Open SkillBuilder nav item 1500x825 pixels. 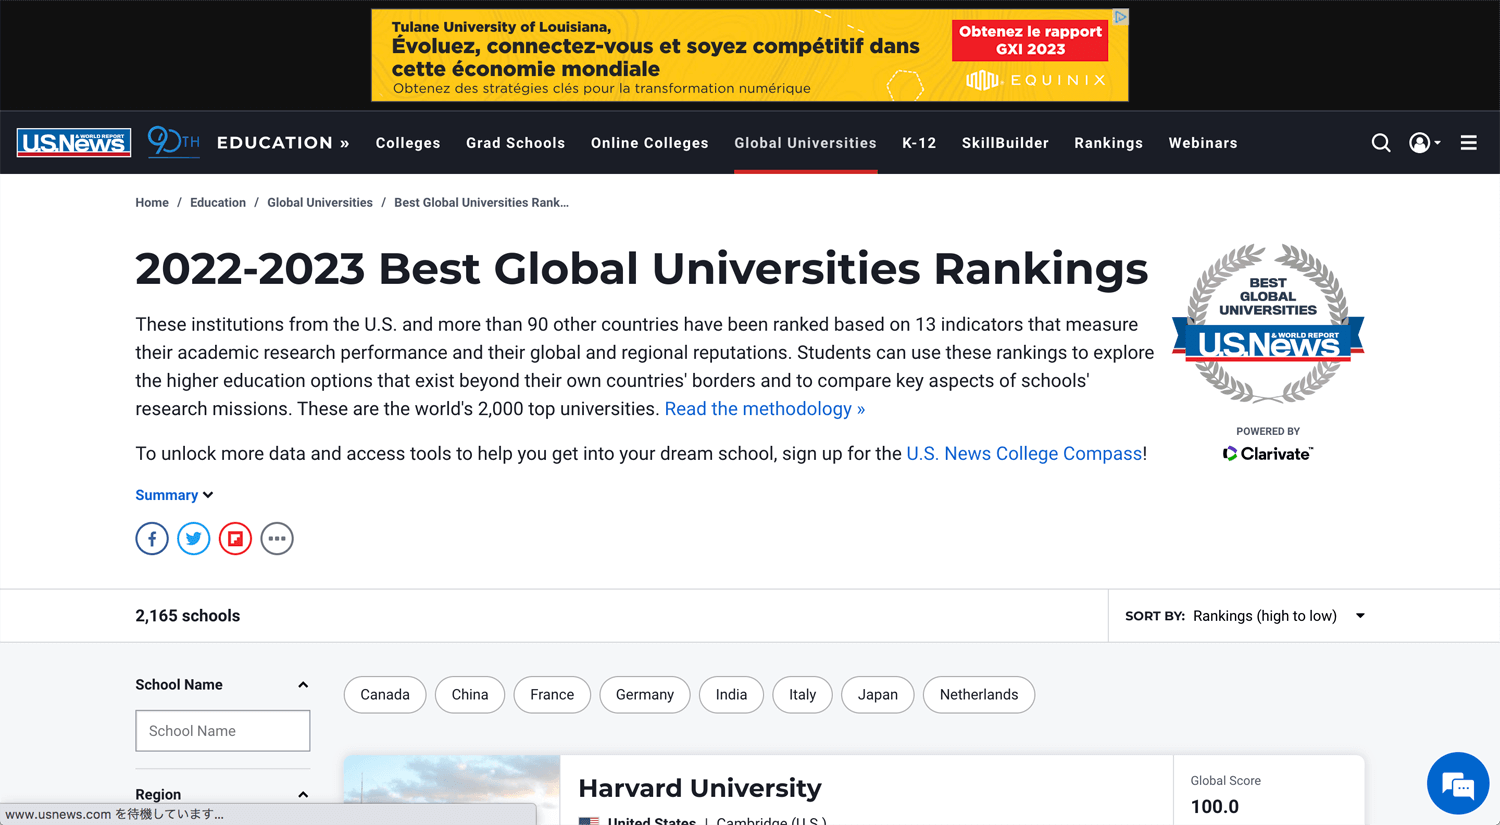[x=1005, y=143]
